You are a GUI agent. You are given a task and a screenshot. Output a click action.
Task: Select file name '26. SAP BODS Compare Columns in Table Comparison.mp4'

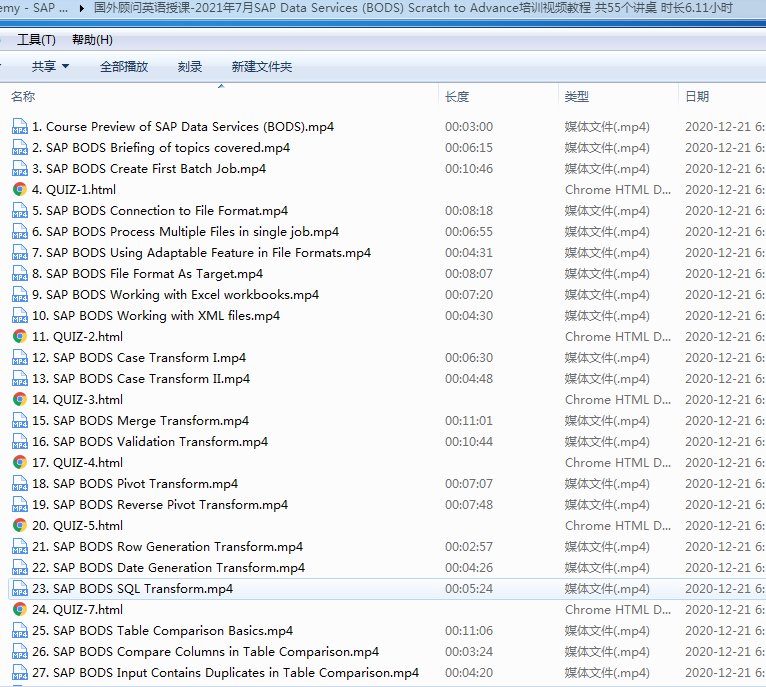tap(205, 652)
